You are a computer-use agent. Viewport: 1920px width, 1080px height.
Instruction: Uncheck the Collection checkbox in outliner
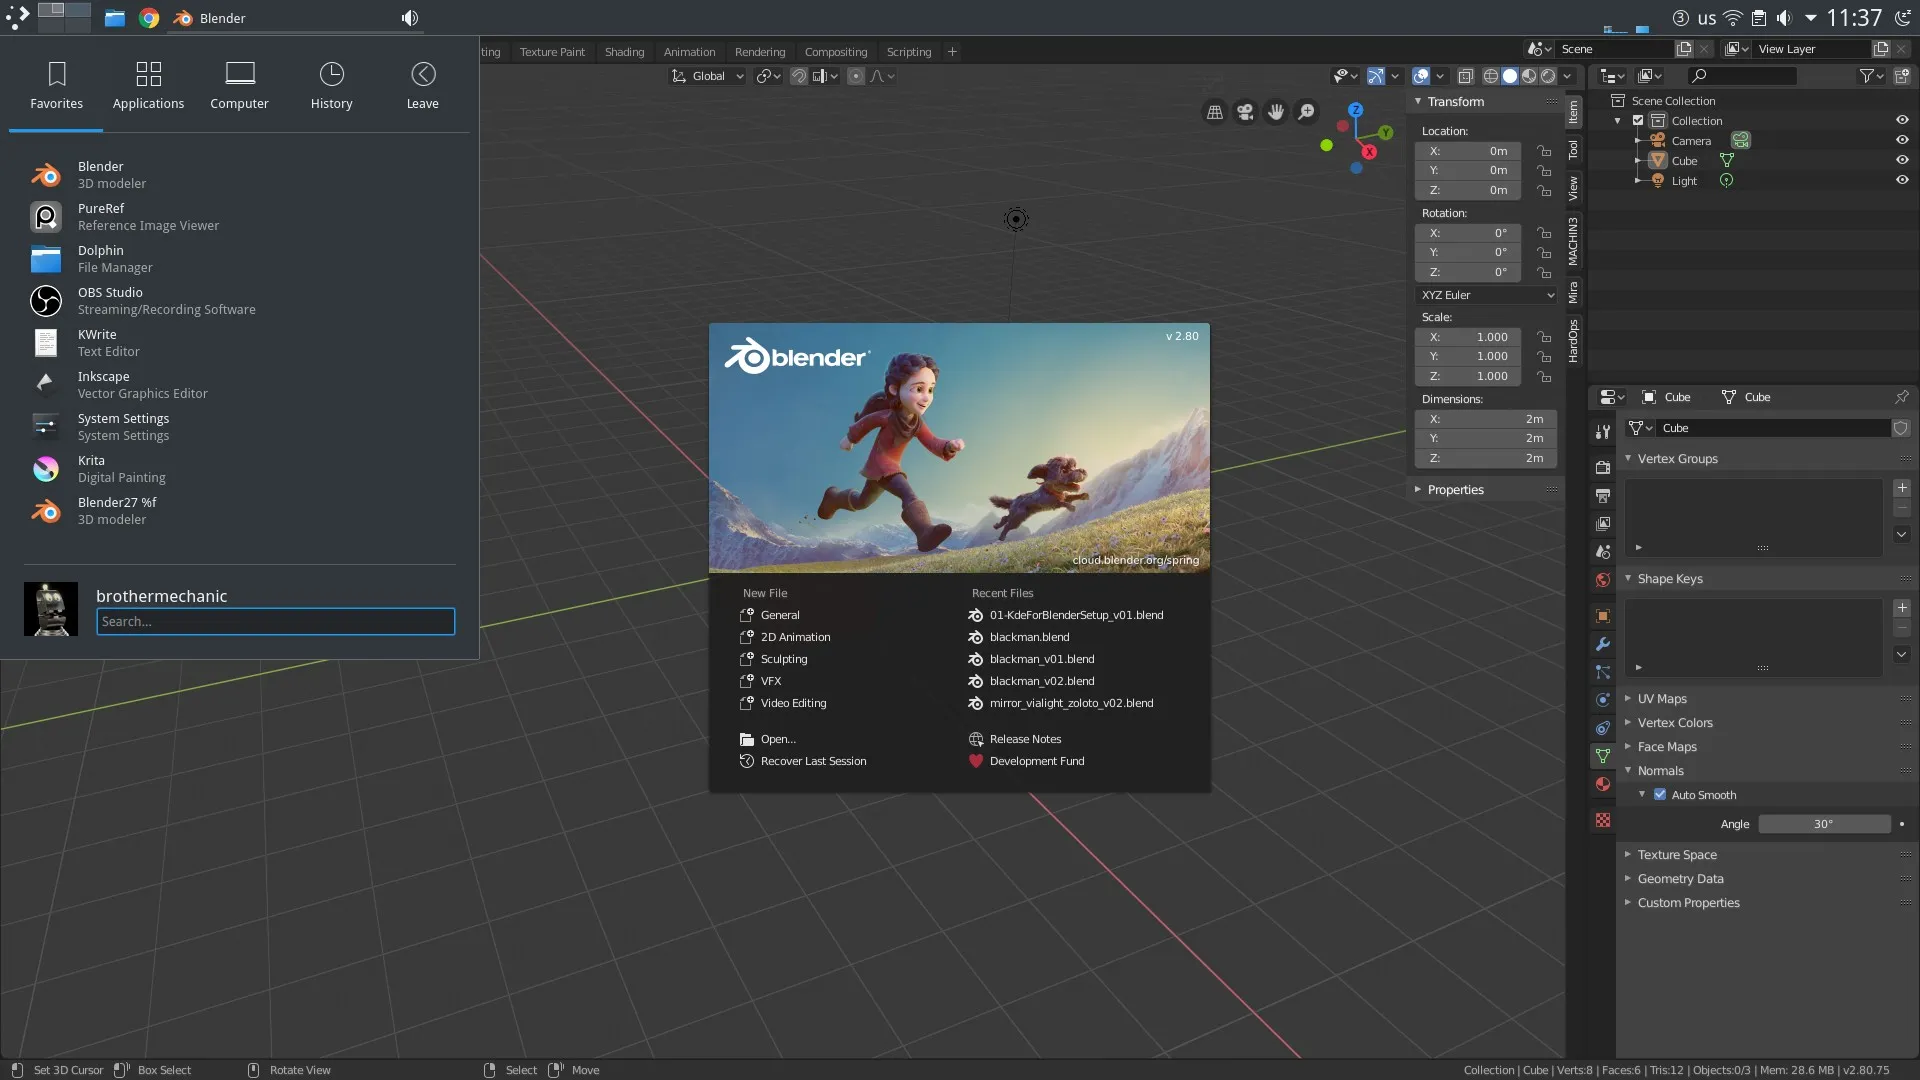point(1638,120)
